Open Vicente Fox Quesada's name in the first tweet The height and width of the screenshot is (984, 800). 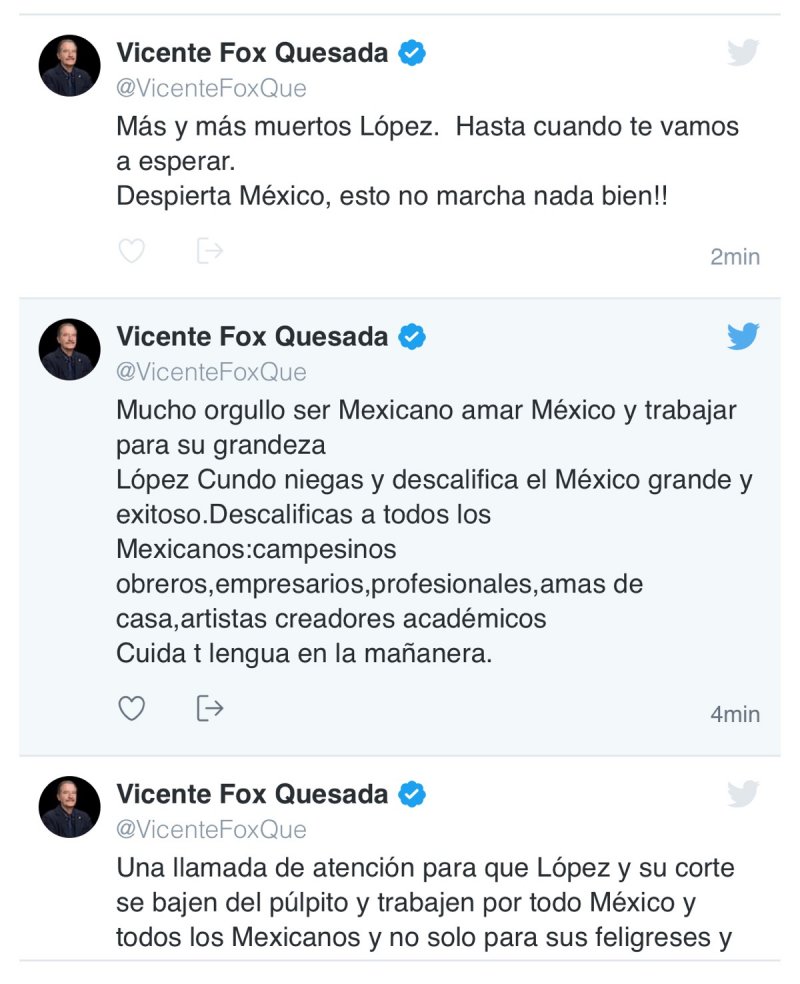click(x=252, y=53)
